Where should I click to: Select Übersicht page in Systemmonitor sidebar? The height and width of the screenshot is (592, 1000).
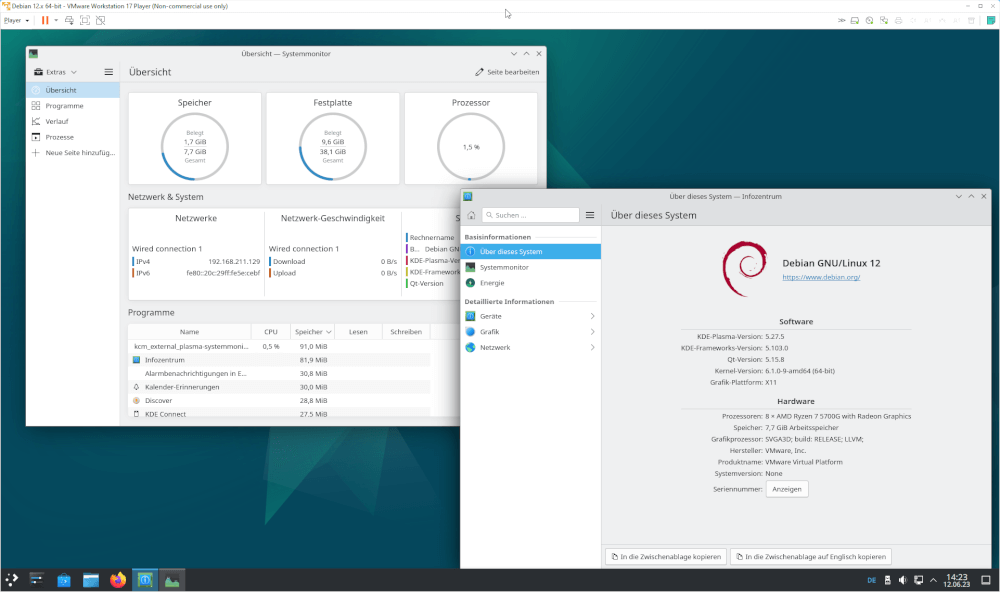73,90
